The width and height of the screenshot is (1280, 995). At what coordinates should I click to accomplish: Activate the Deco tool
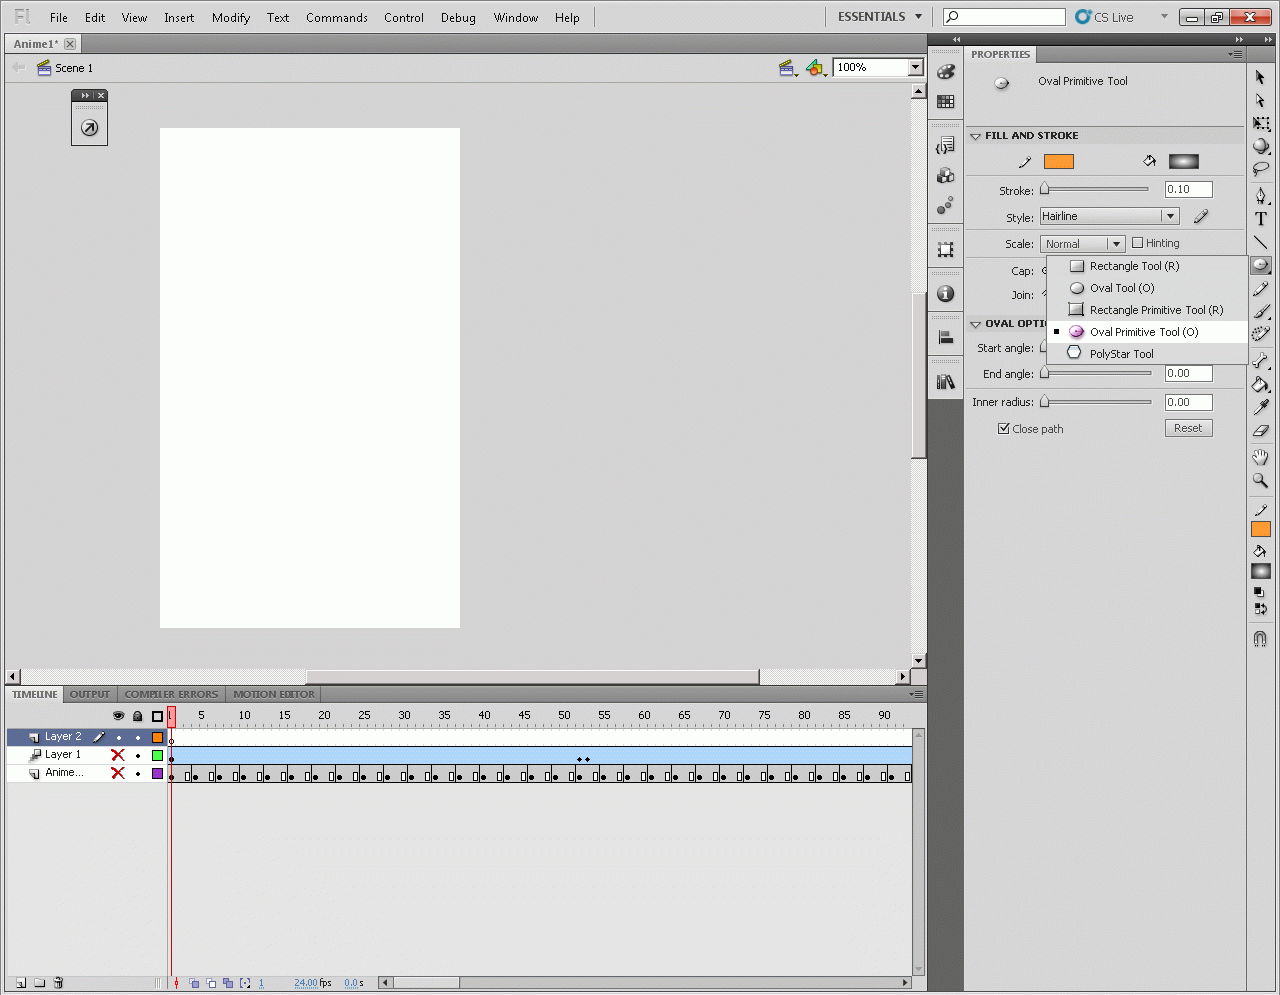tap(1260, 334)
